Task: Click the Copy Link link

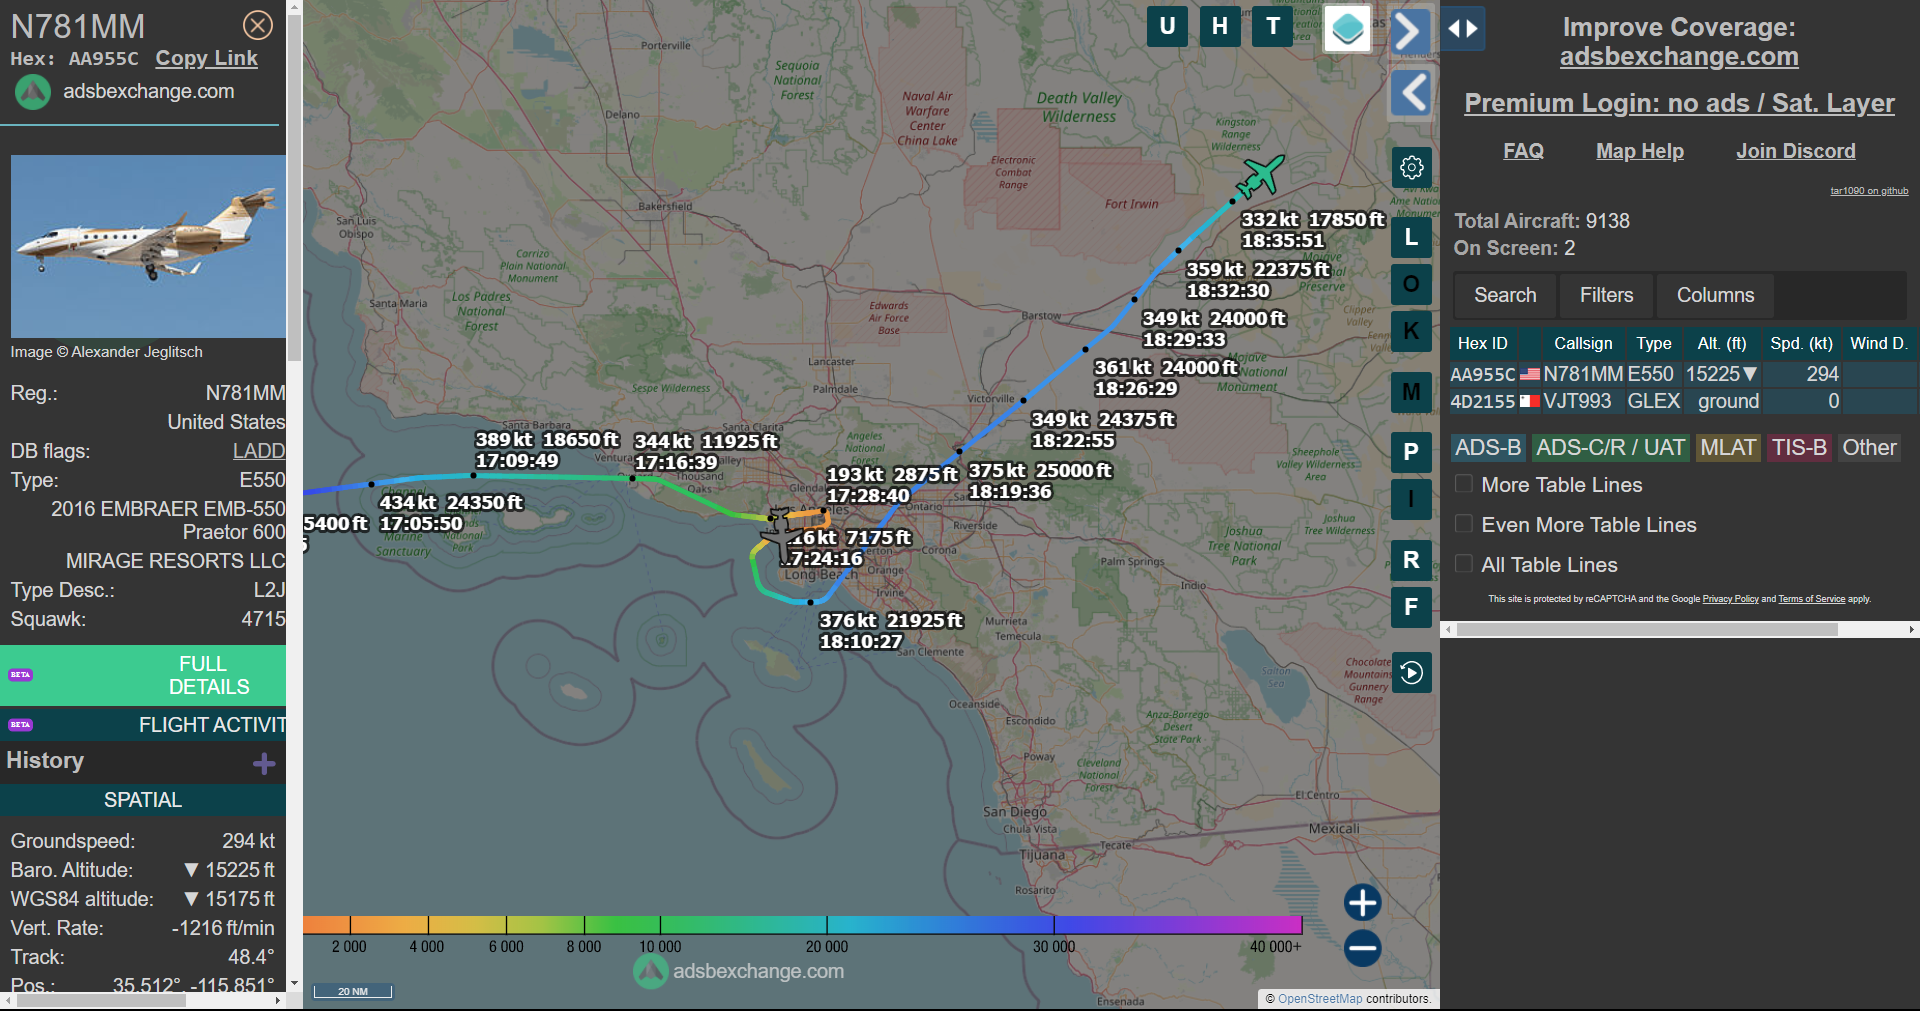Action: 206,58
